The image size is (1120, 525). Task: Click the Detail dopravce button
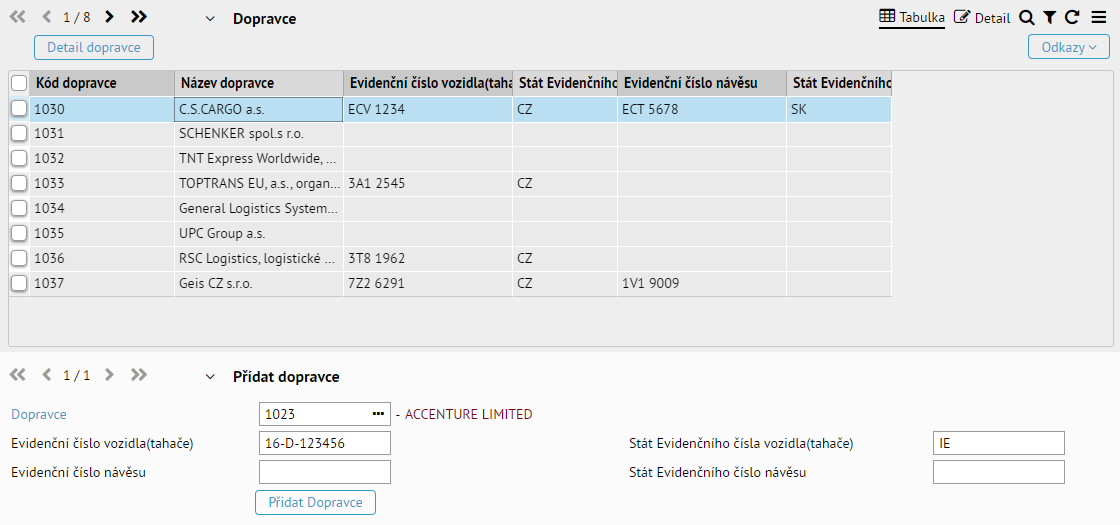point(94,47)
